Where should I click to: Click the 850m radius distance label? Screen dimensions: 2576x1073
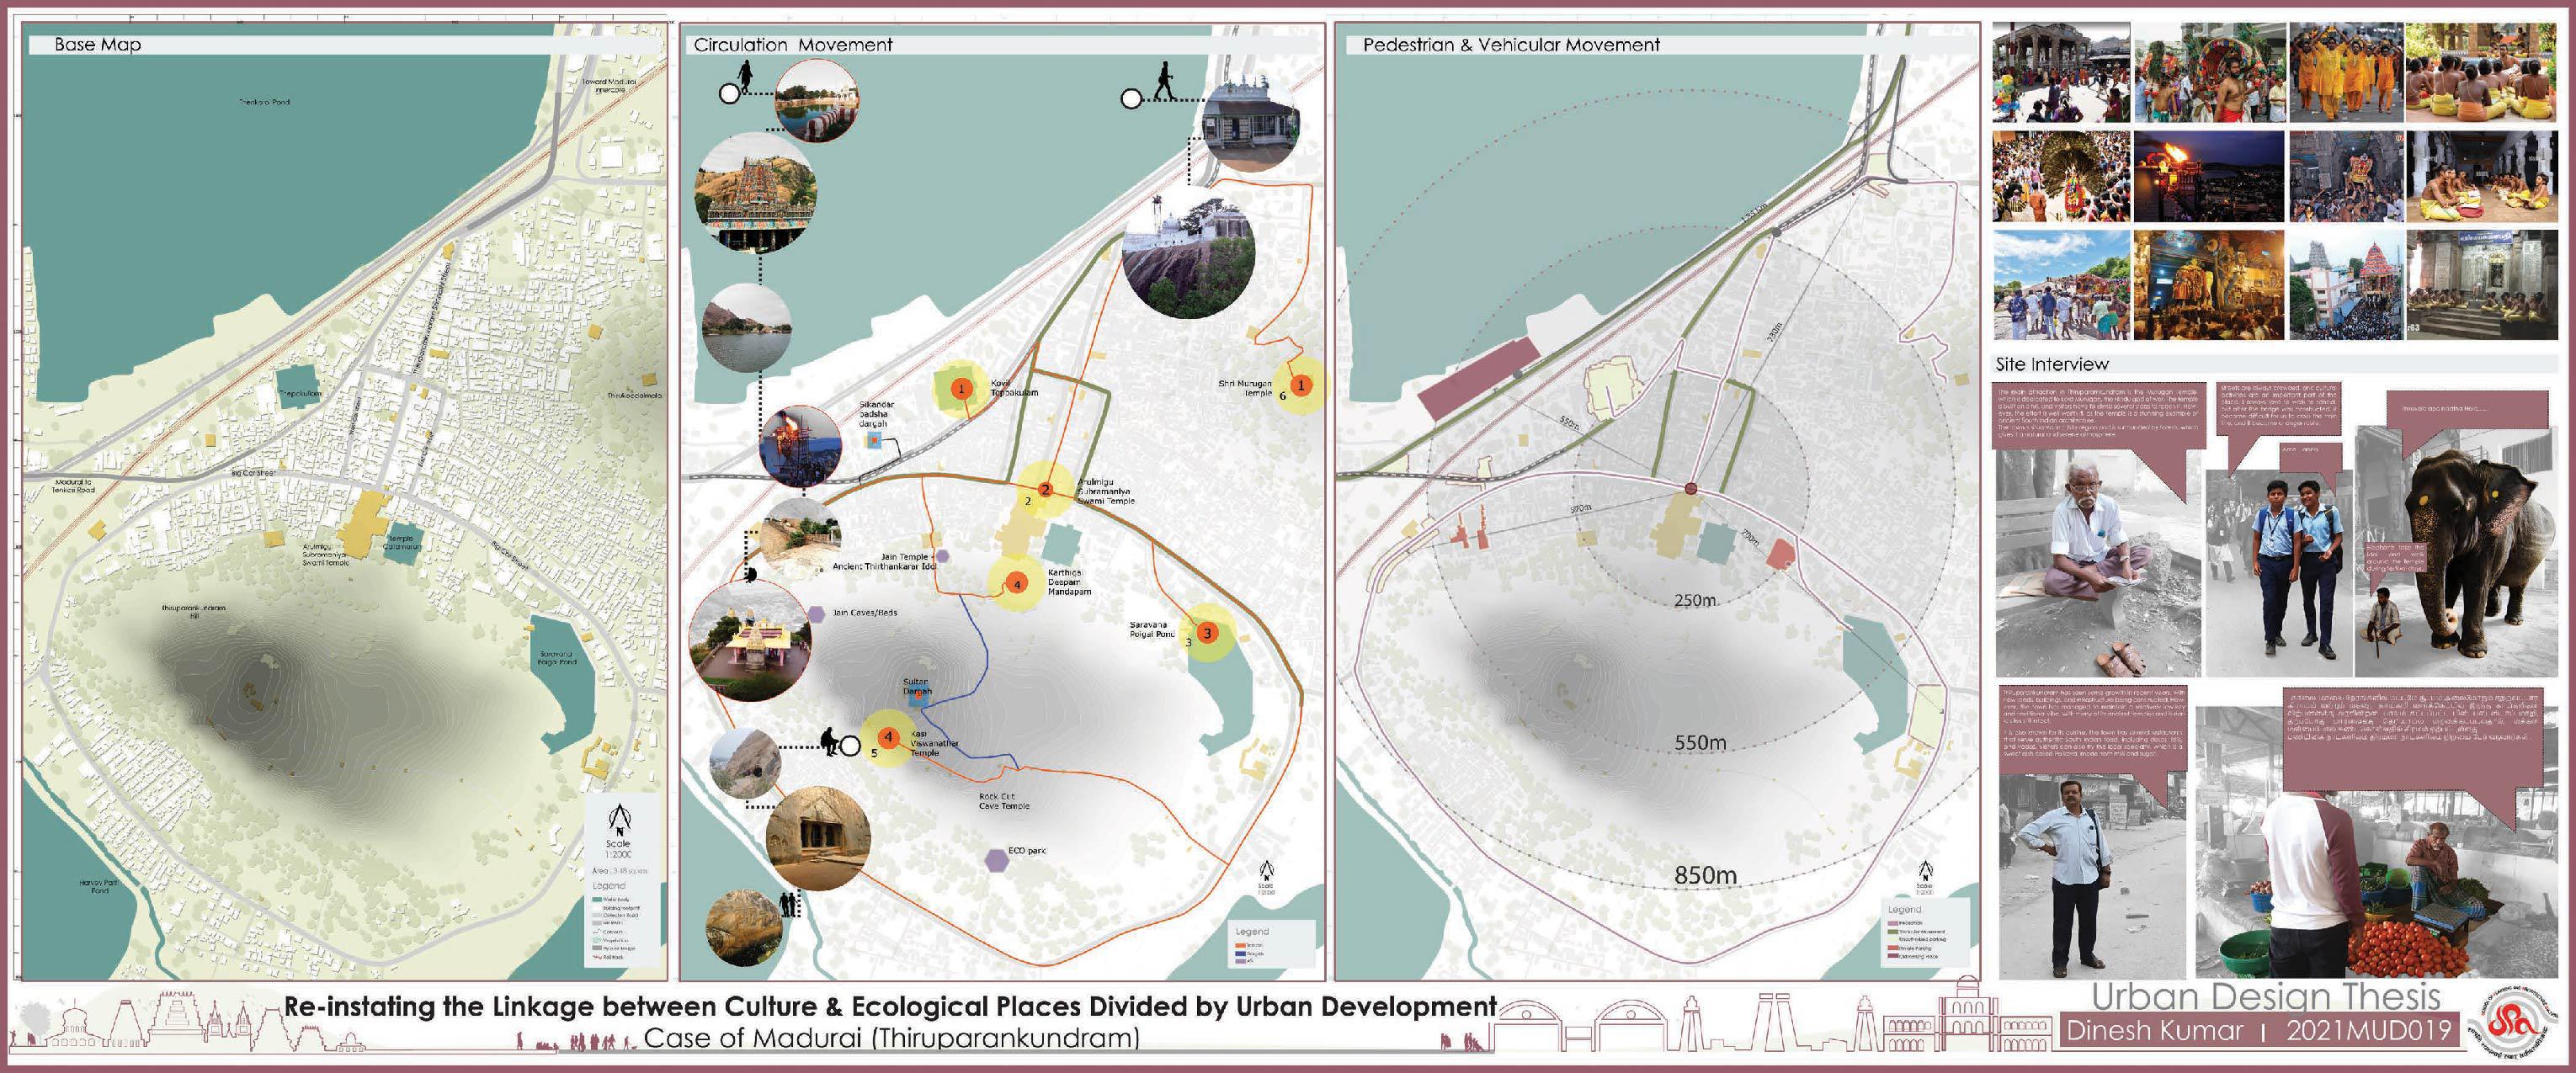1705,876
